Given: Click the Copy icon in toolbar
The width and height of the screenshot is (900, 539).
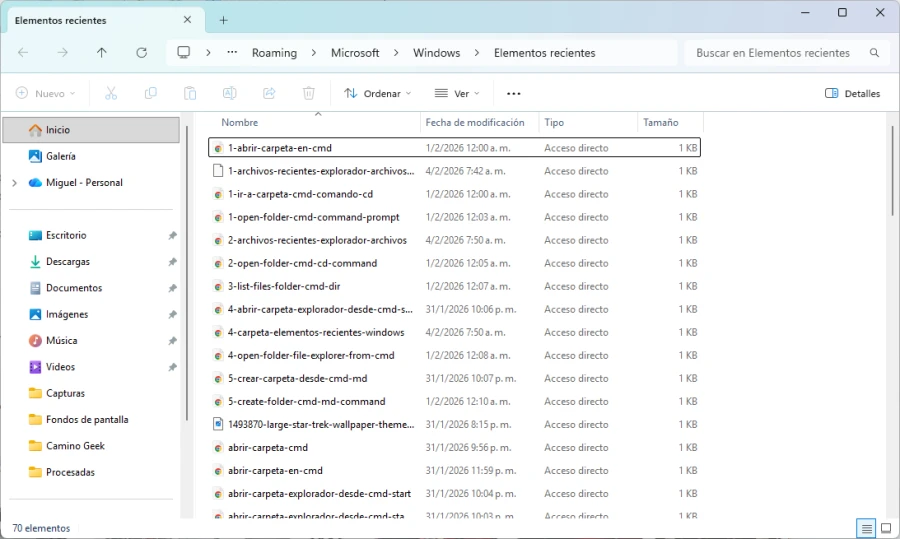Looking at the screenshot, I should (150, 94).
